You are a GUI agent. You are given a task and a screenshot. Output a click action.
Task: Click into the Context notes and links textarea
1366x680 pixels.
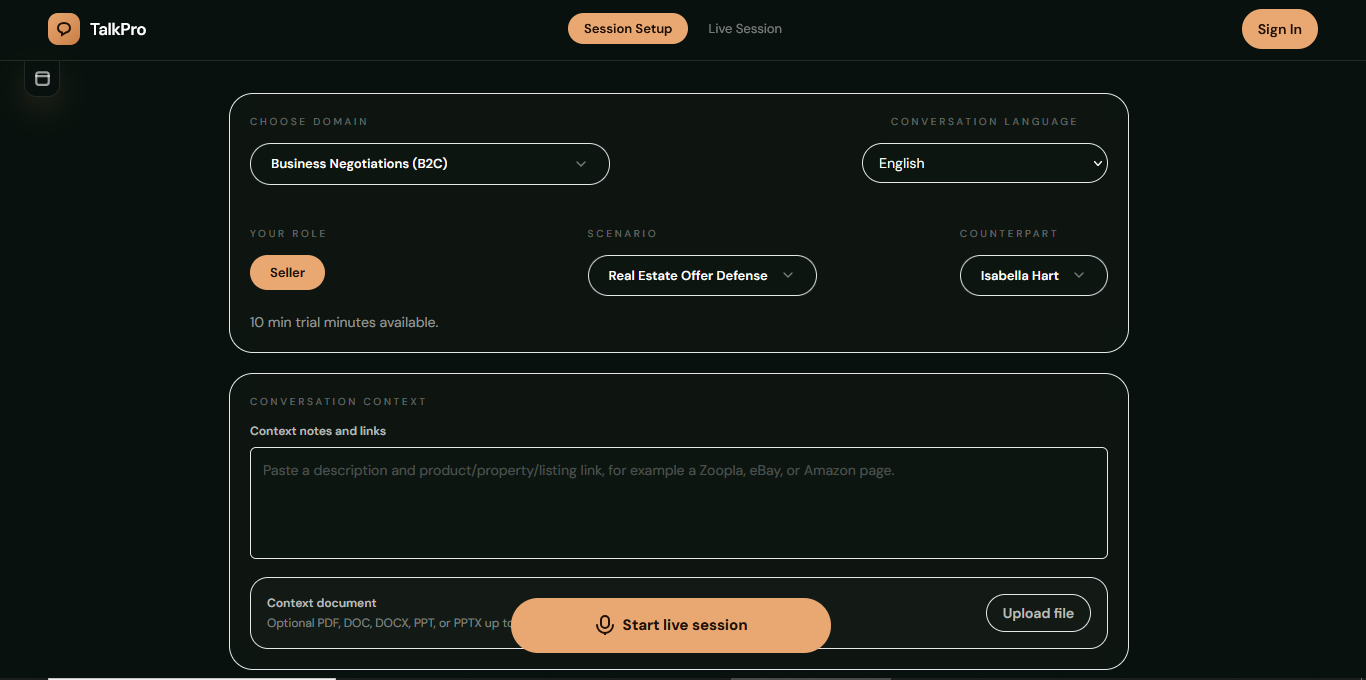click(679, 503)
